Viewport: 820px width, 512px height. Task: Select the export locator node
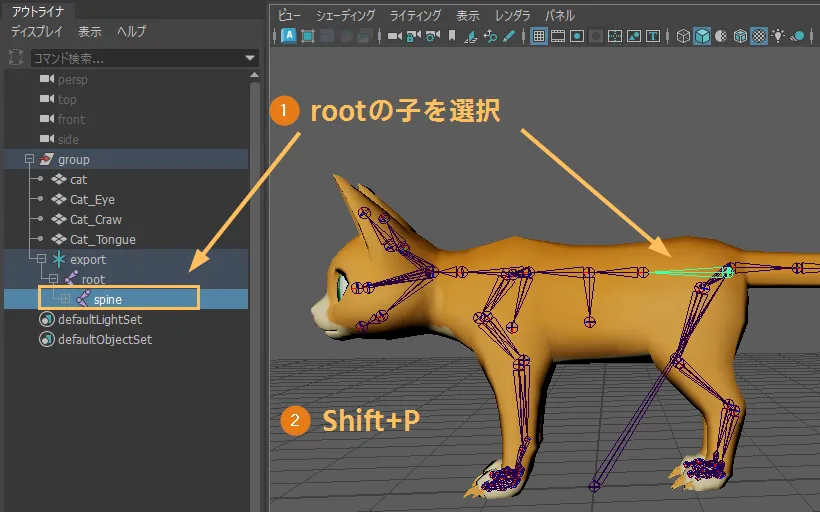click(x=88, y=259)
